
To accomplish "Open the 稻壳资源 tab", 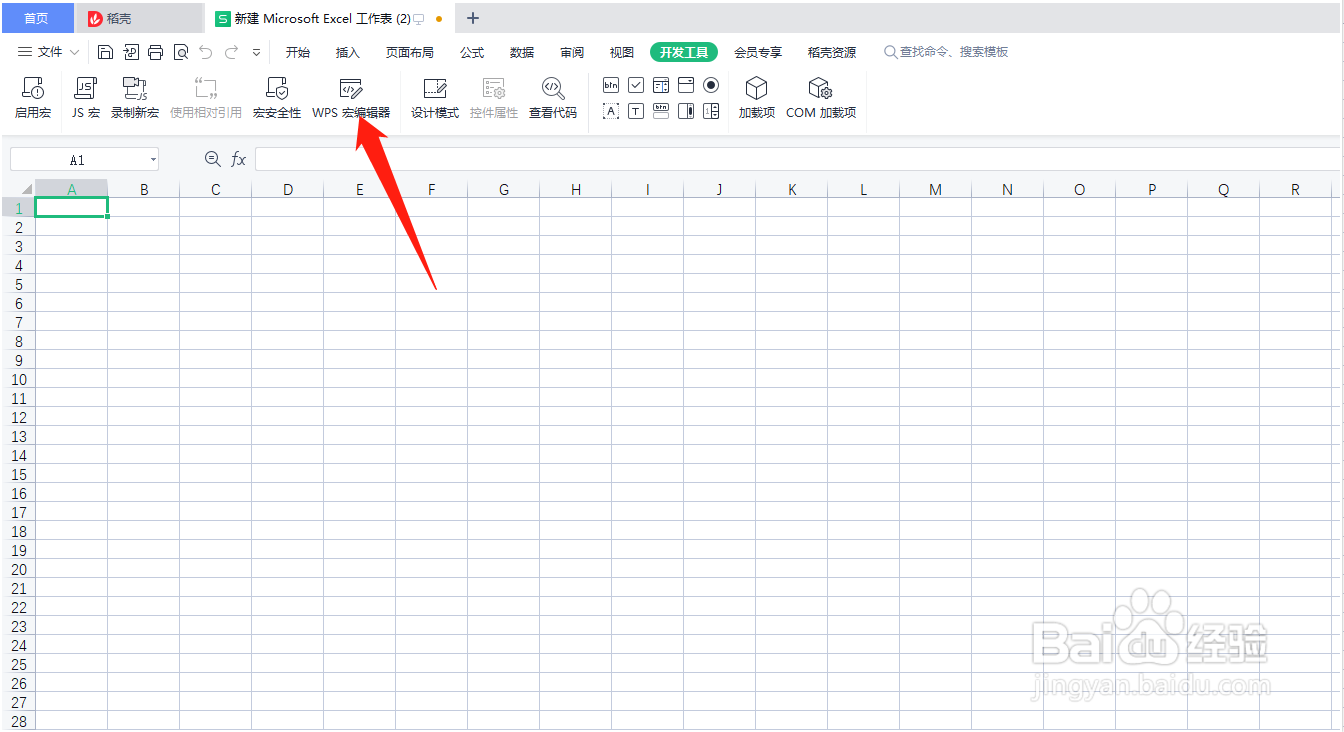I will 832,52.
